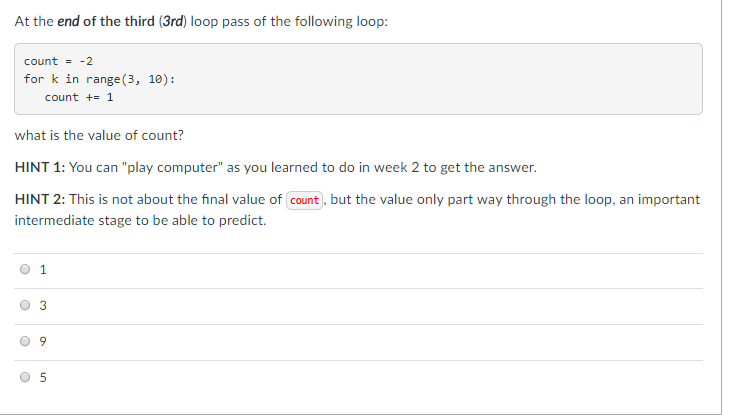
Task: Click the "count = -2" code line
Action: tap(58, 61)
